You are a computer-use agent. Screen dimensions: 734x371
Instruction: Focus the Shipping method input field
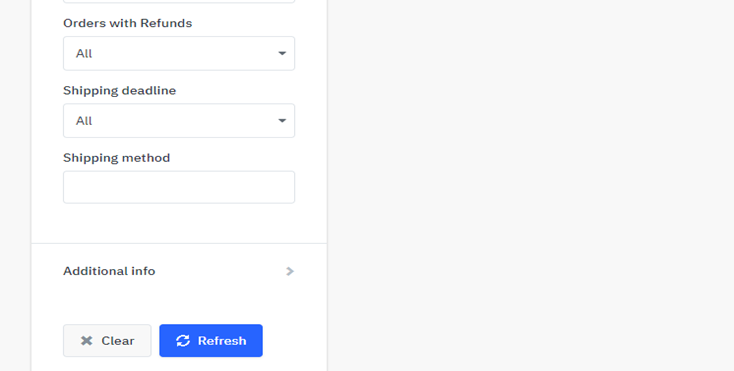pyautogui.click(x=179, y=187)
